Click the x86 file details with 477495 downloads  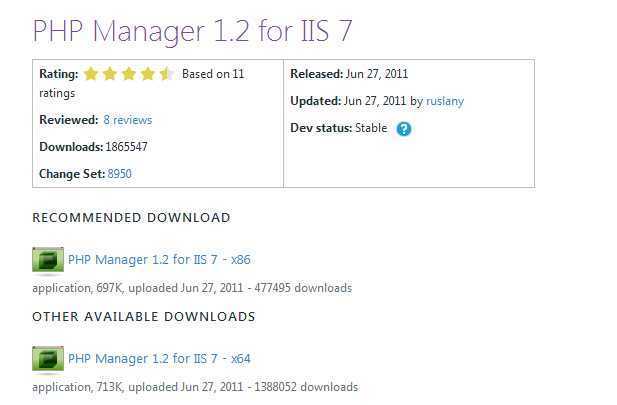click(x=192, y=288)
